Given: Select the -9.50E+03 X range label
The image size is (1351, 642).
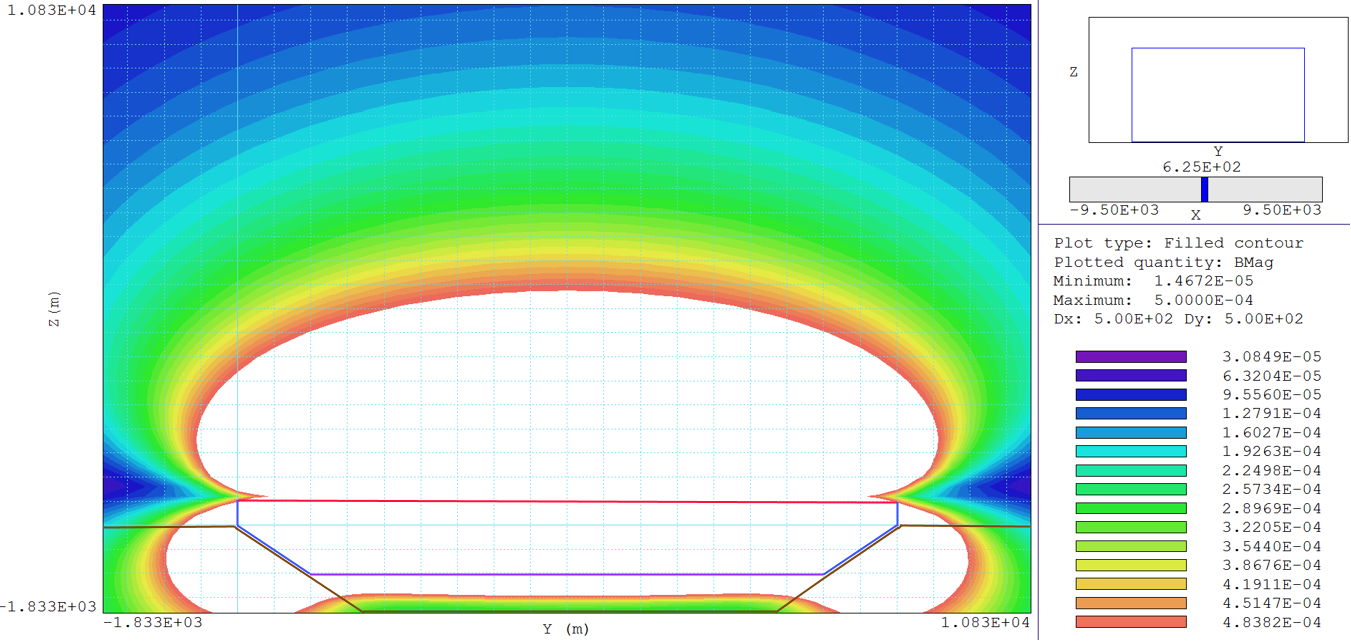Looking at the screenshot, I should coord(1115,210).
